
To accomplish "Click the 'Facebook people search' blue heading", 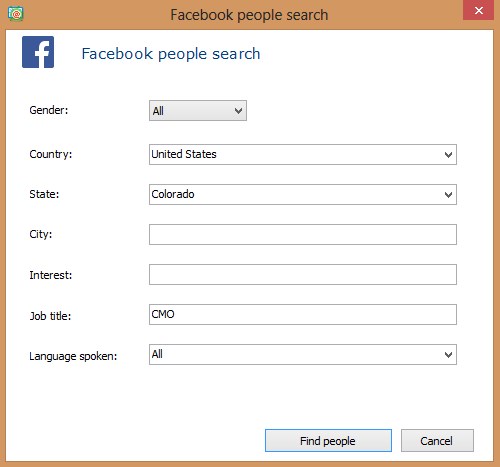I will [171, 54].
